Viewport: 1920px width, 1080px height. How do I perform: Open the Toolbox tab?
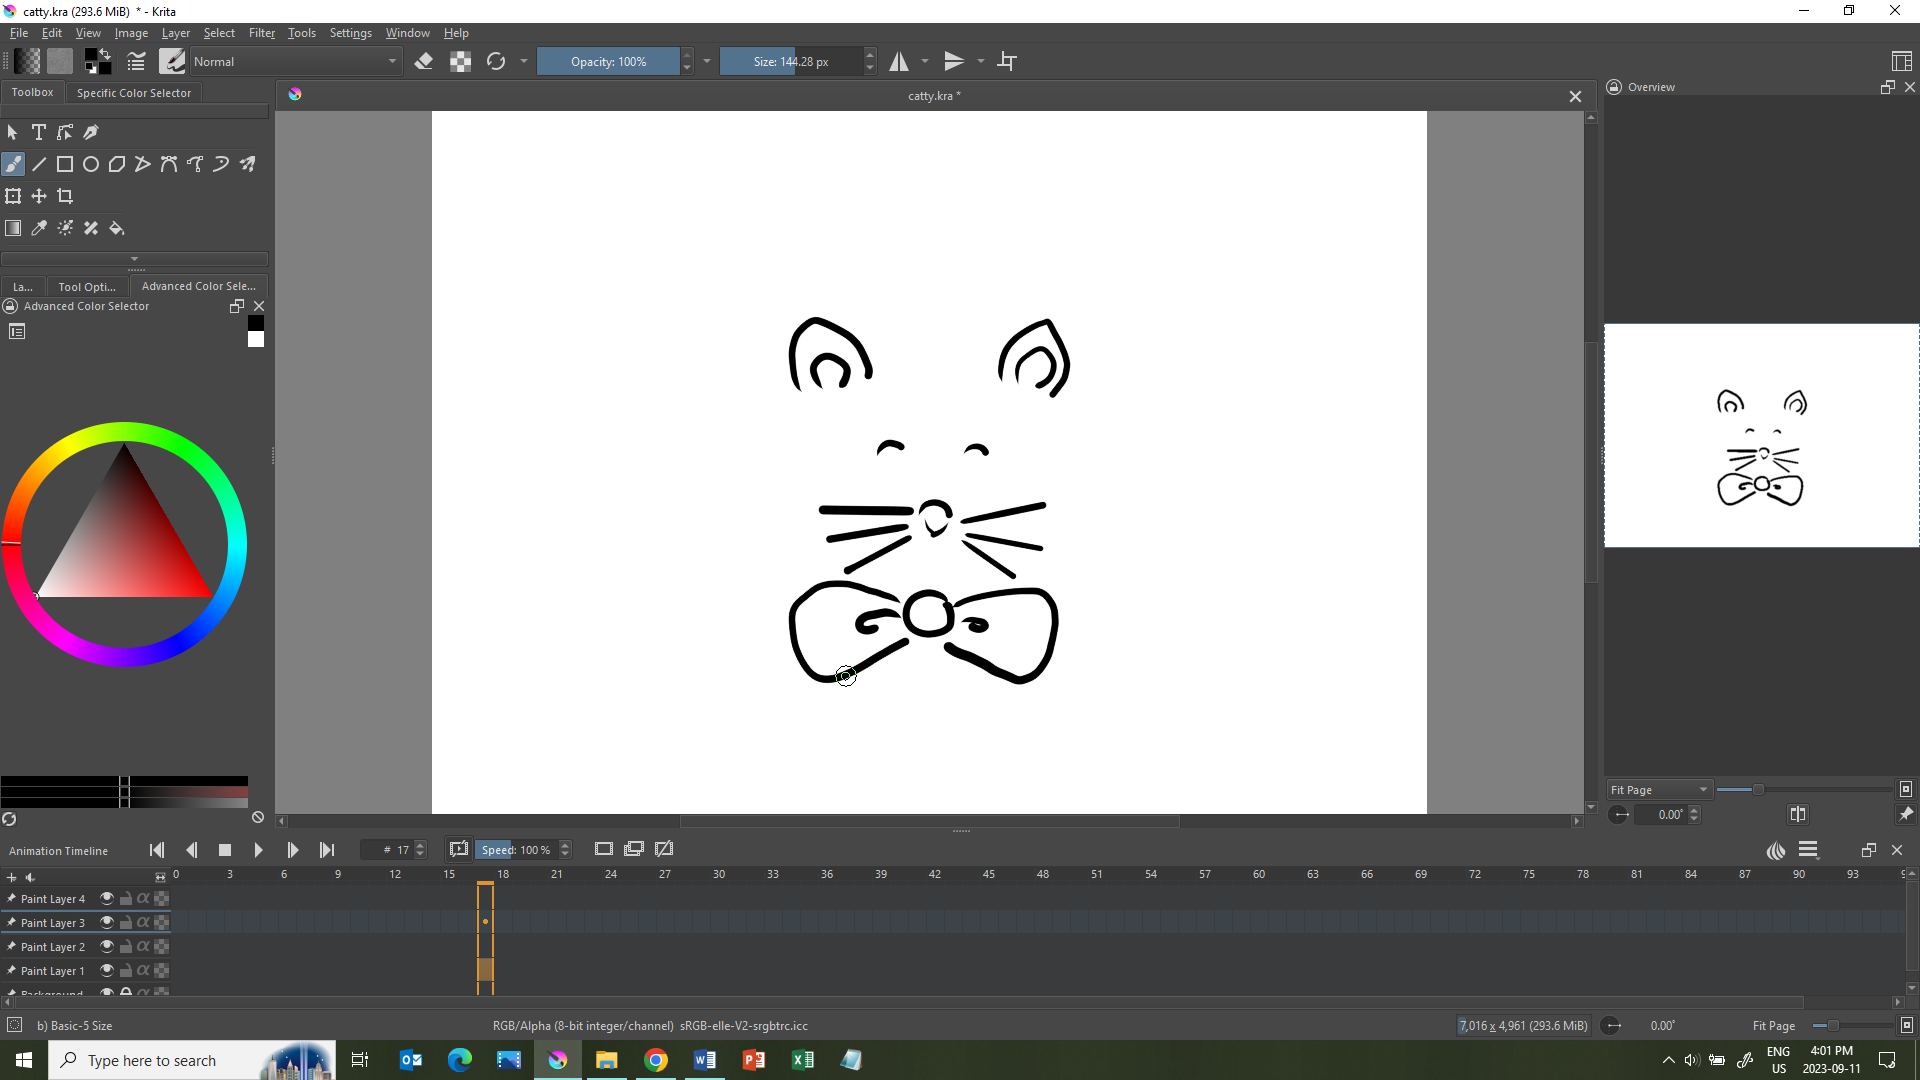[33, 92]
